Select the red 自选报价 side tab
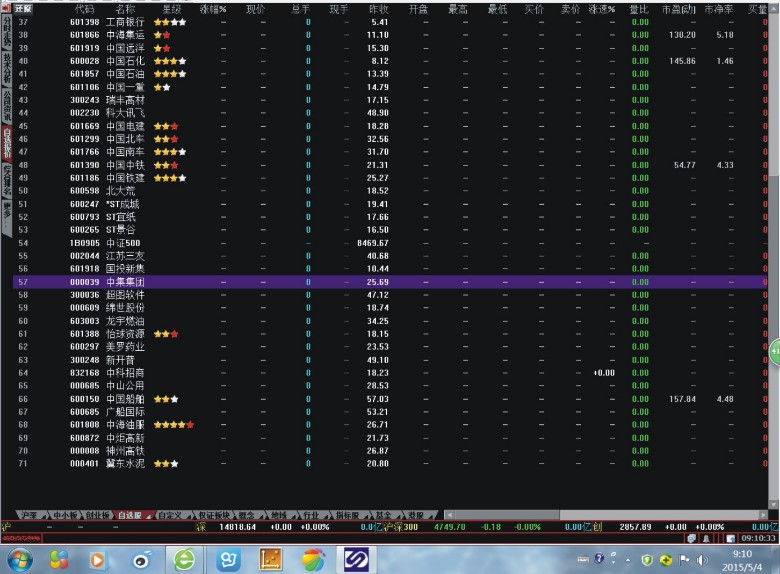 [x=6, y=142]
